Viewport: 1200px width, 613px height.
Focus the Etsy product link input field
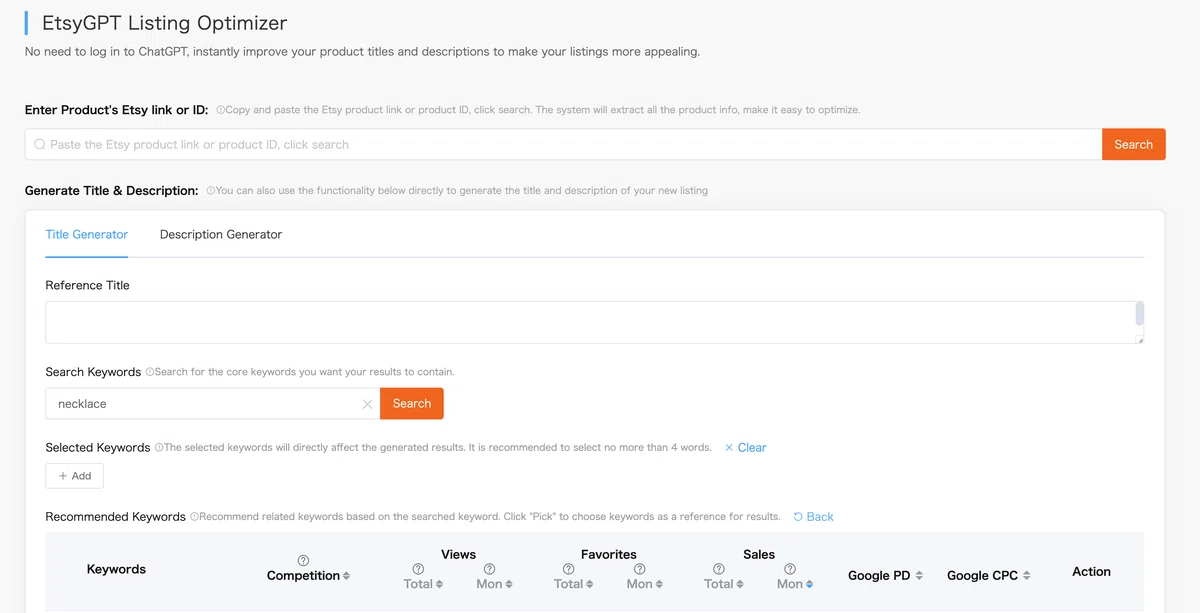(563, 144)
